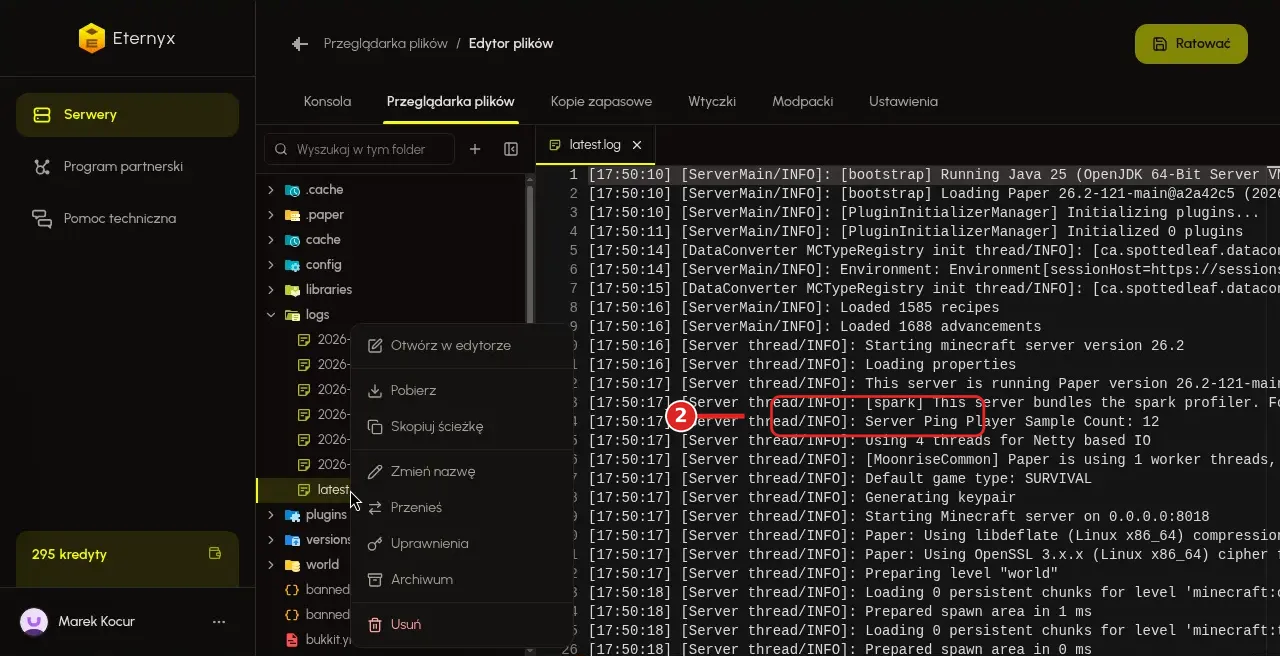Click the Ratować save button
The image size is (1280, 656).
[1191, 44]
